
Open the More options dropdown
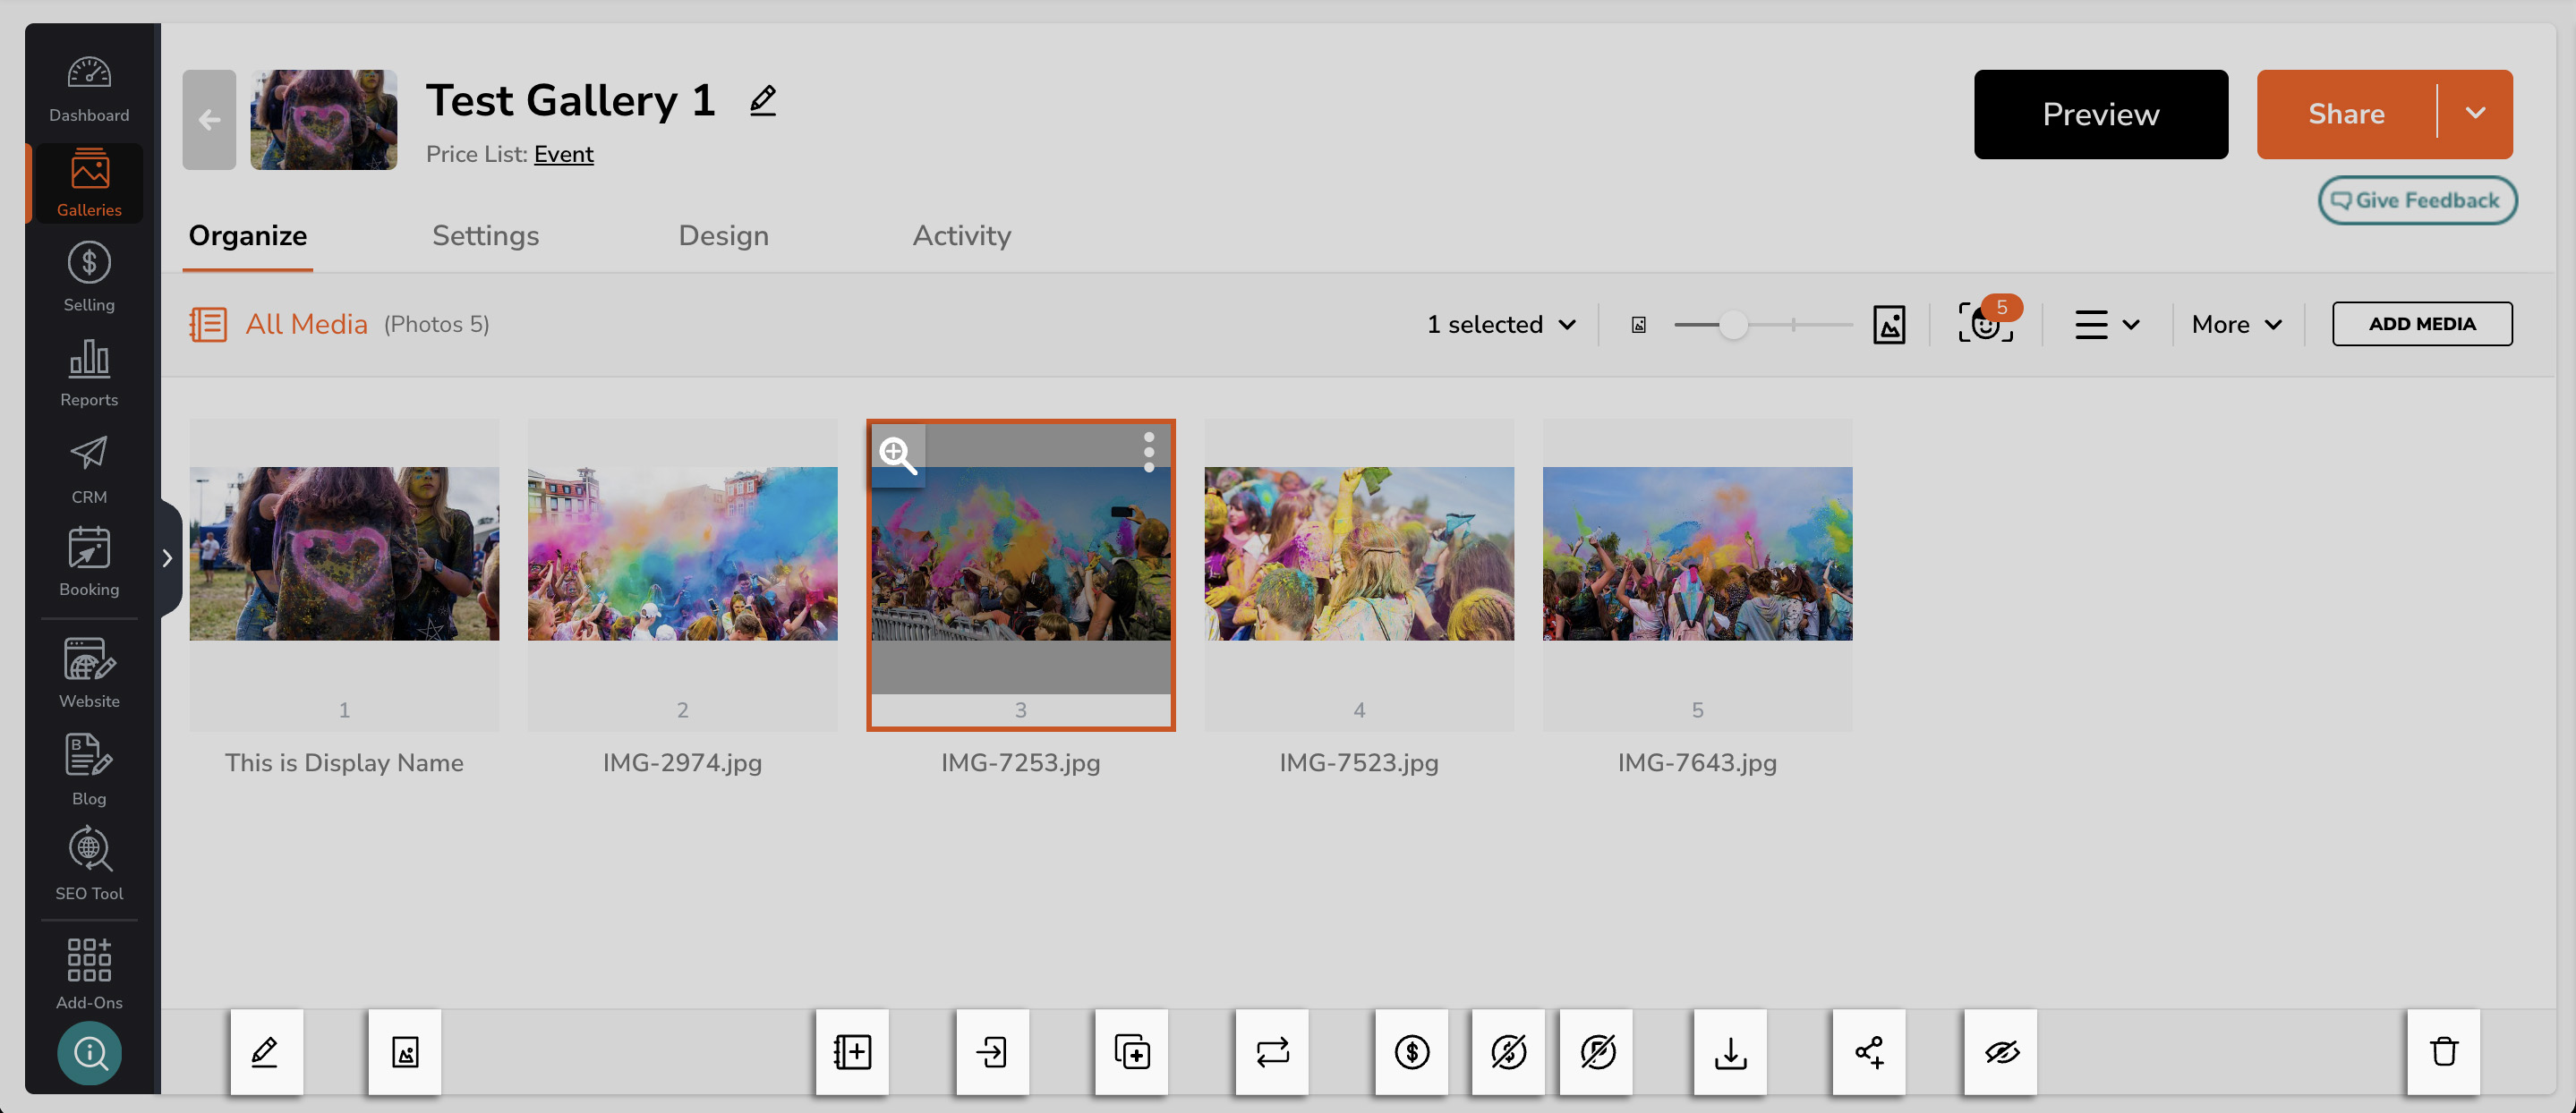pos(2236,323)
